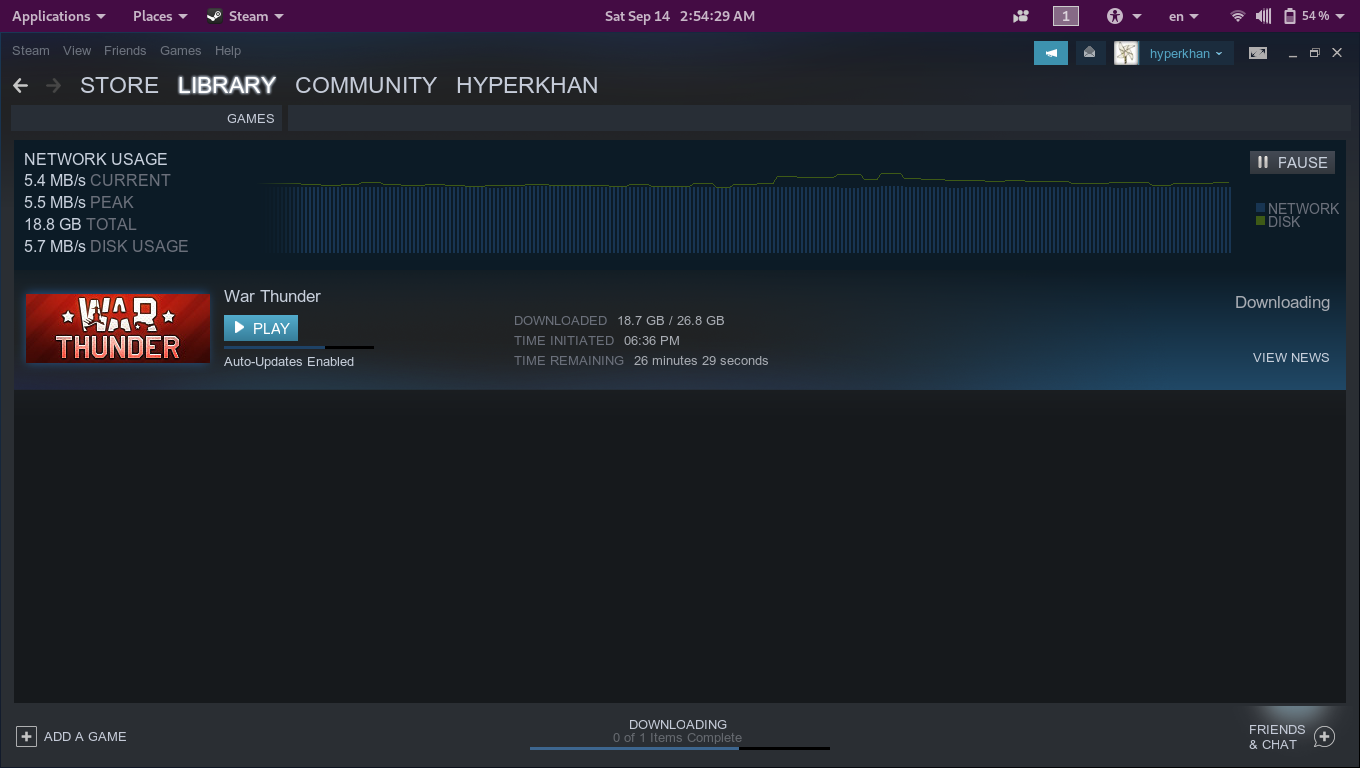Image resolution: width=1360 pixels, height=768 pixels.
Task: Open the Applications menu in top panel
Action: [x=58, y=16]
